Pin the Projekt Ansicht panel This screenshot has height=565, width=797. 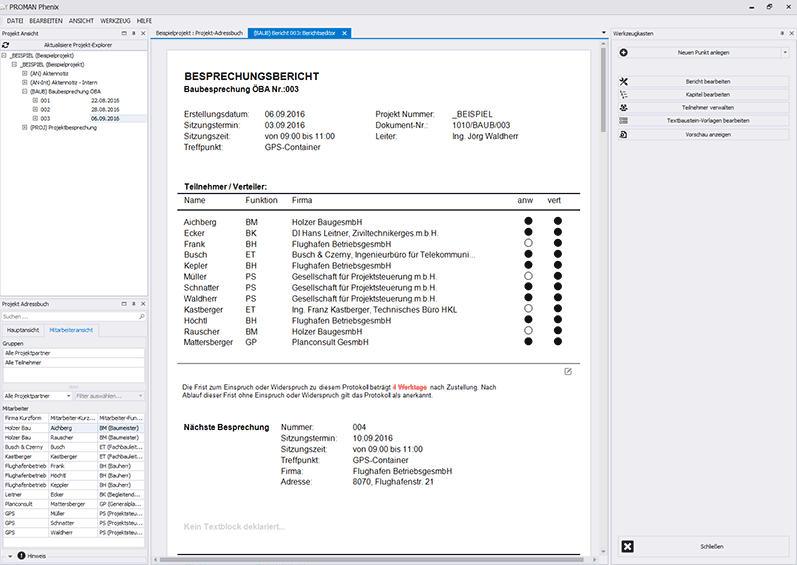pos(134,34)
